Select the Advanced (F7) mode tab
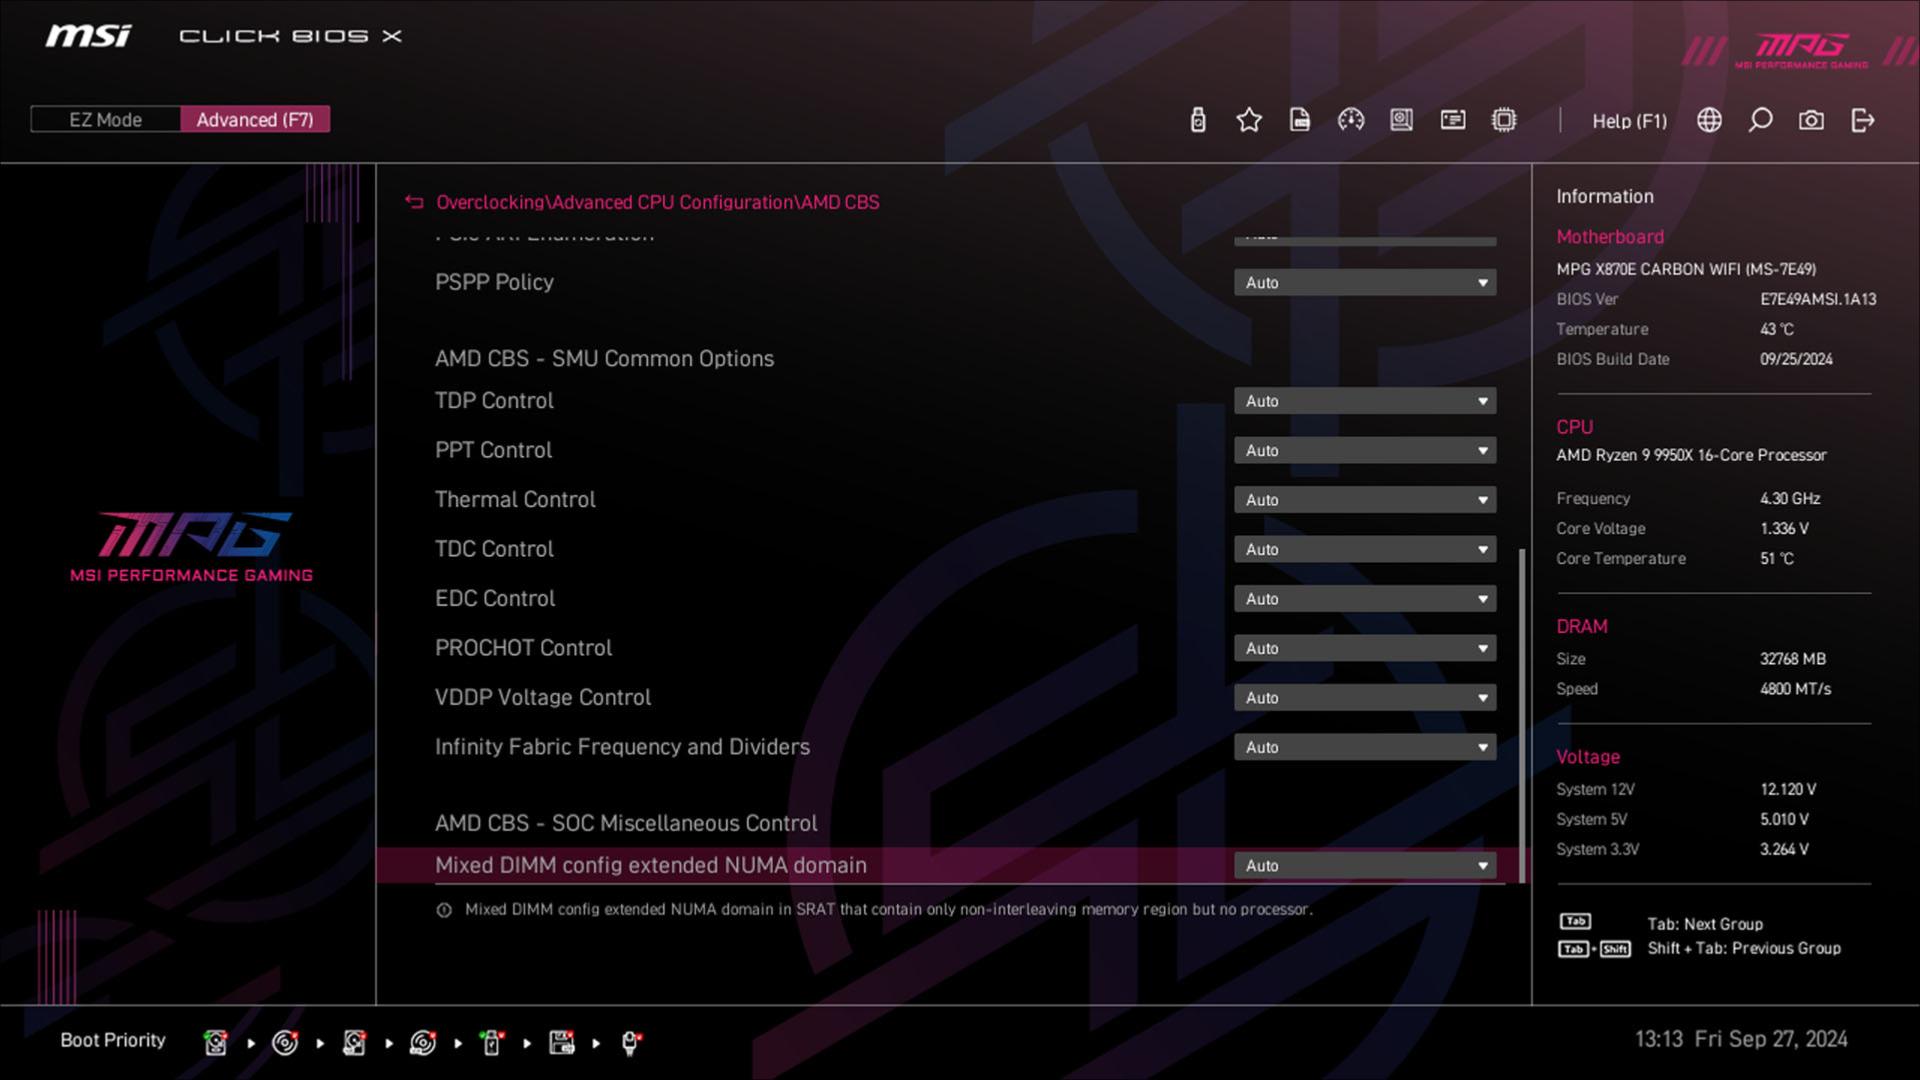The image size is (1920, 1080). (x=255, y=120)
